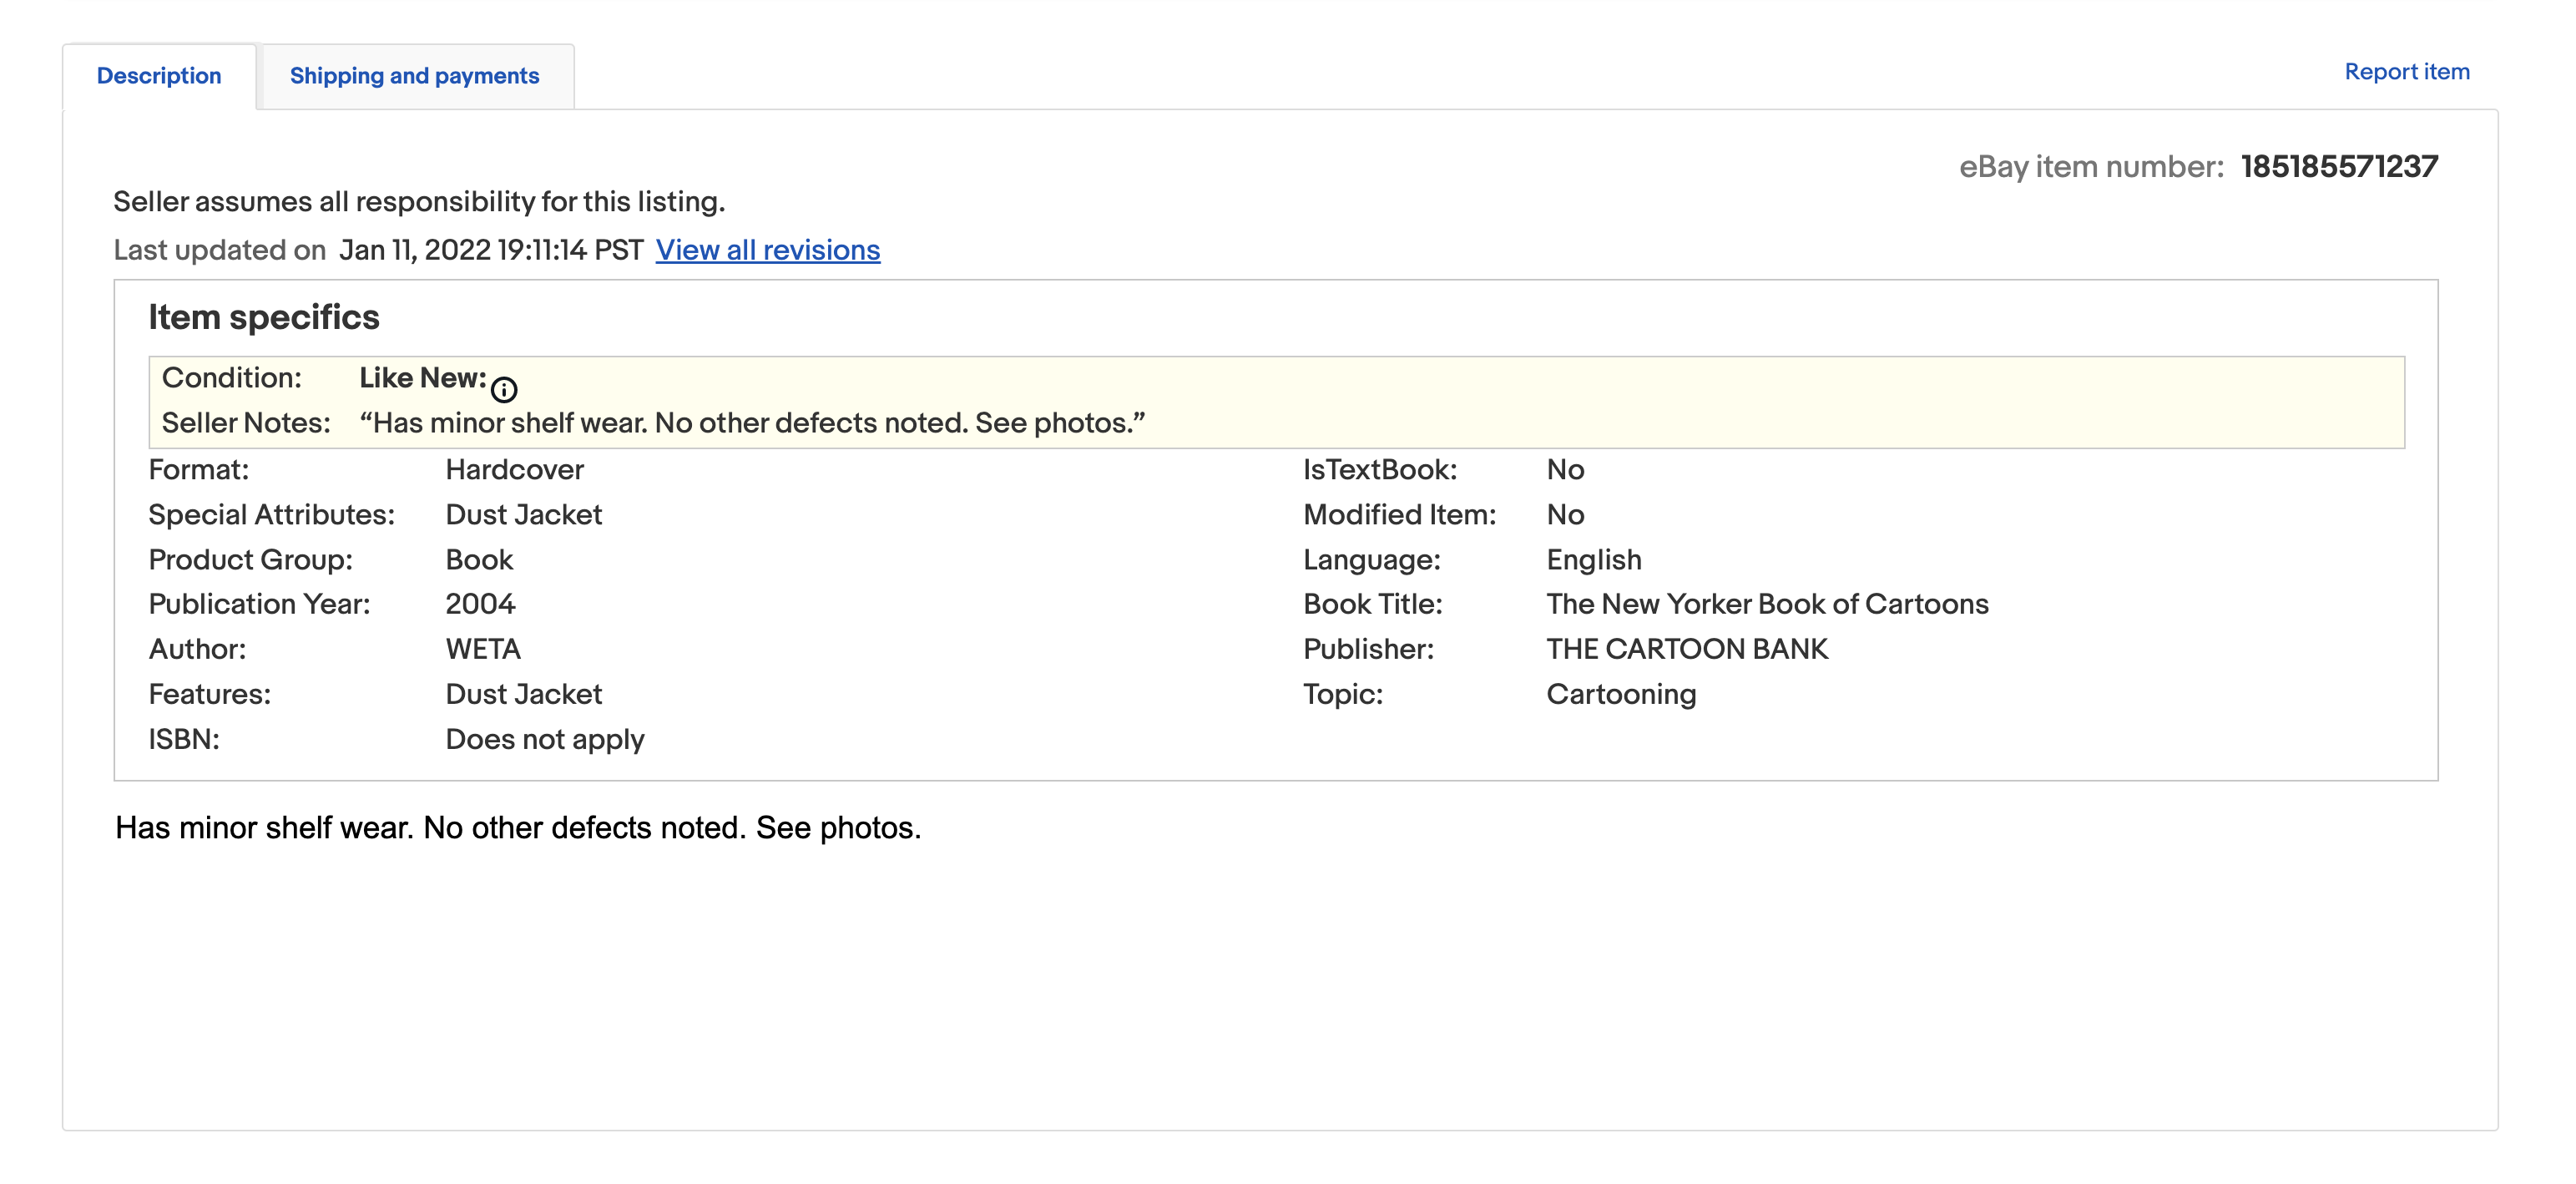This screenshot has width=2576, height=1184.
Task: Click the Cartooning topic value
Action: (1621, 694)
